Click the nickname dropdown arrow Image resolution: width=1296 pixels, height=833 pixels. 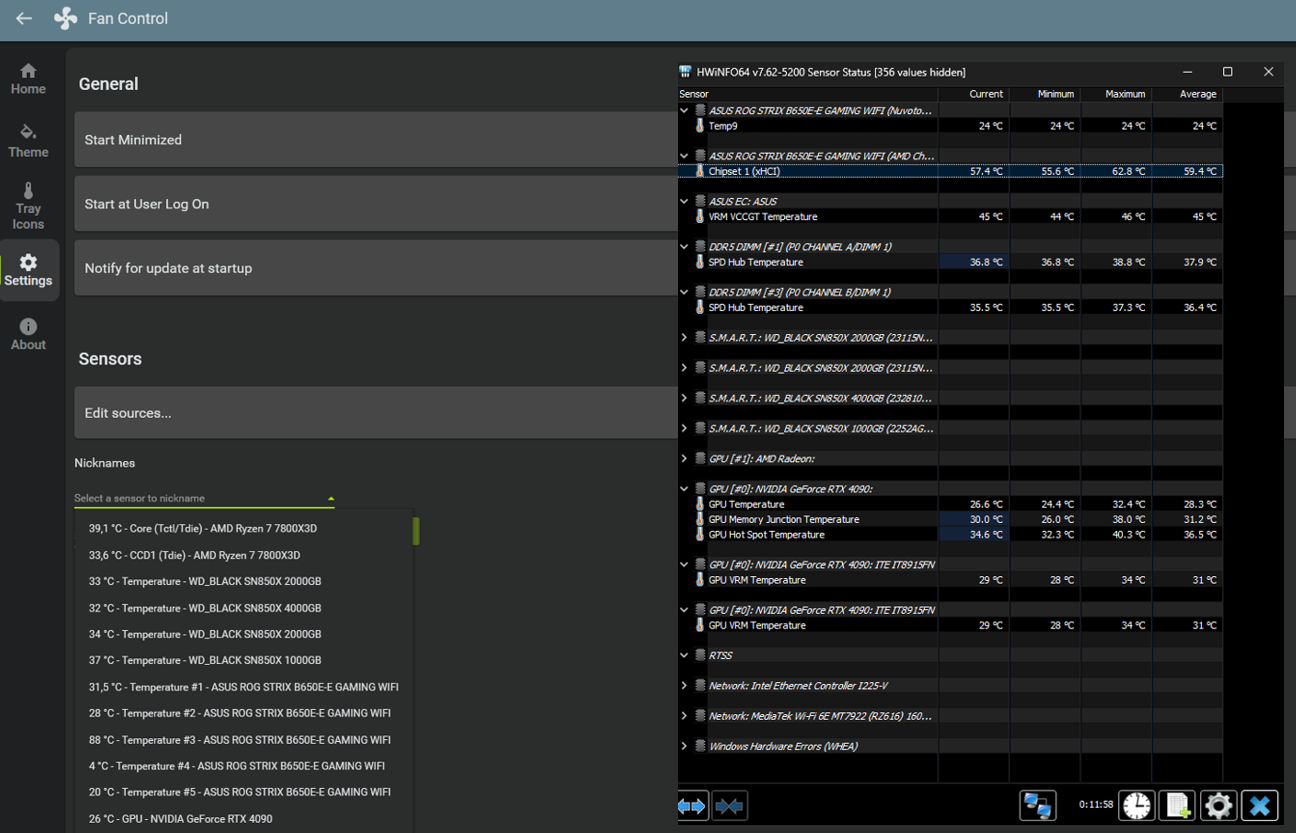click(330, 498)
